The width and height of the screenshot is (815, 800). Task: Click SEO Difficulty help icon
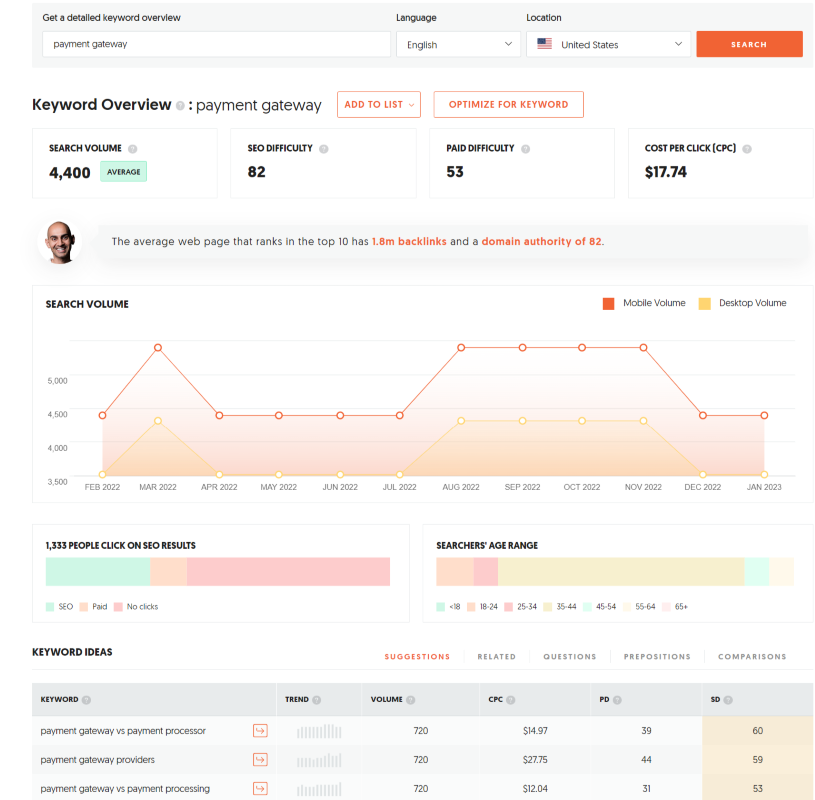[323, 149]
